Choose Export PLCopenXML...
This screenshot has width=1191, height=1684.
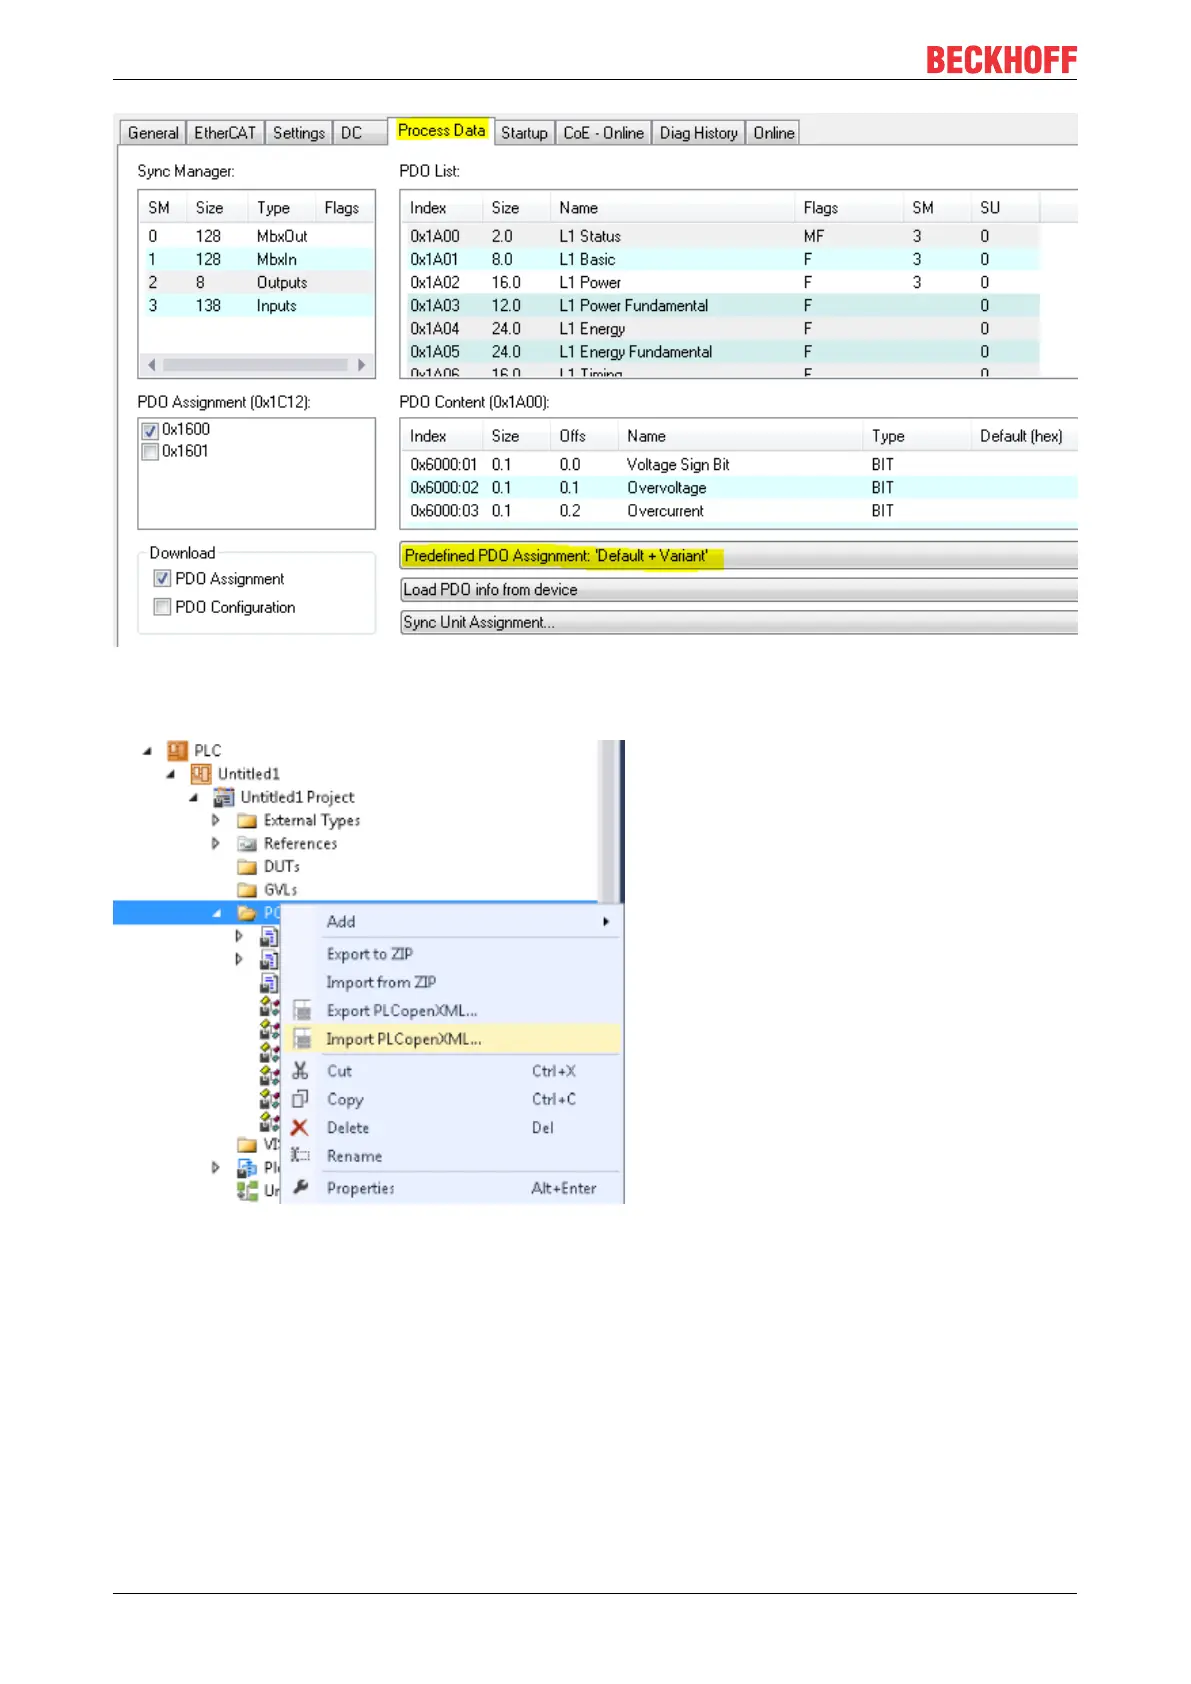452,1011
